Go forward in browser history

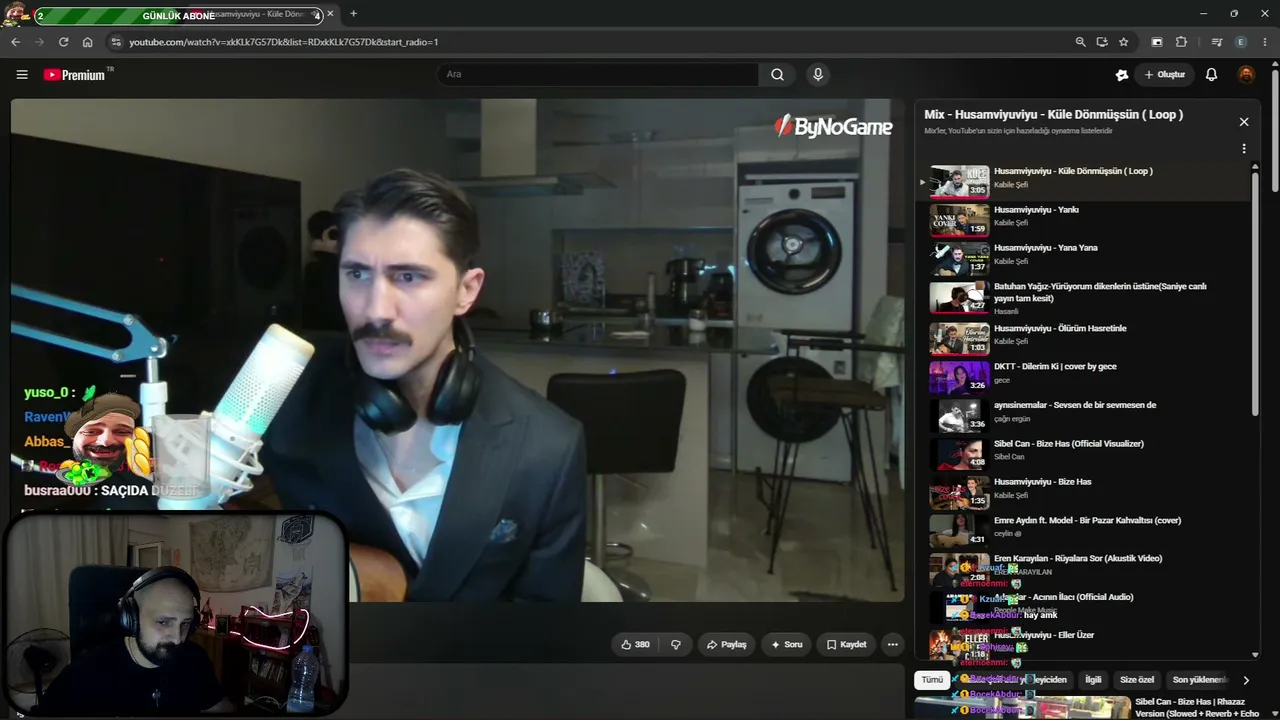(39, 42)
